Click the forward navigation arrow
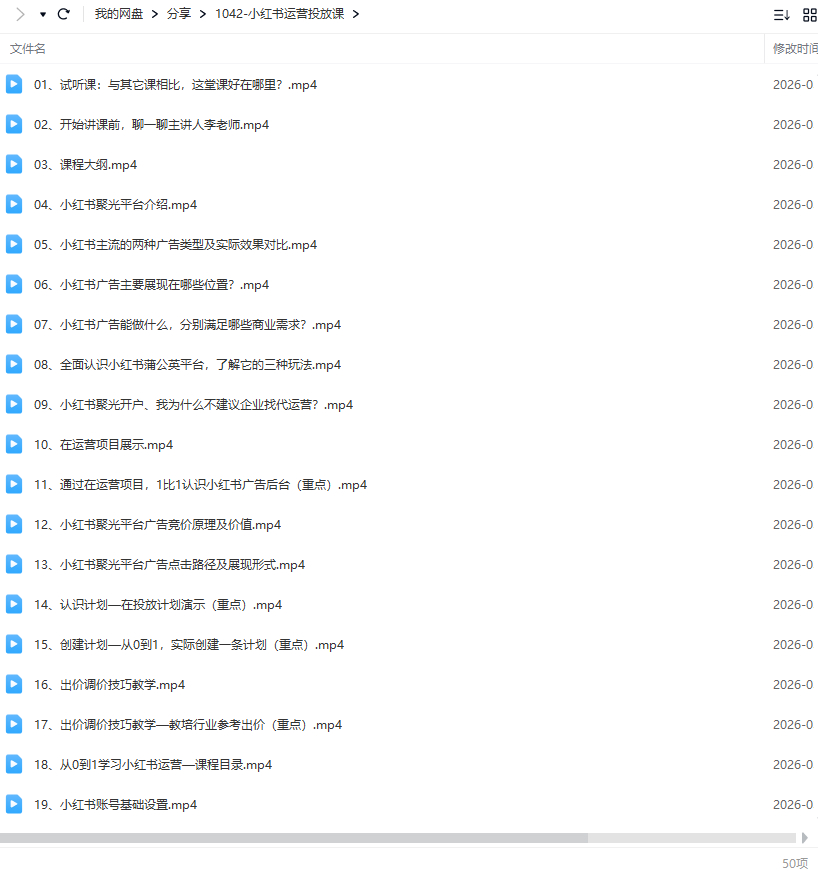818x871 pixels. 19,14
